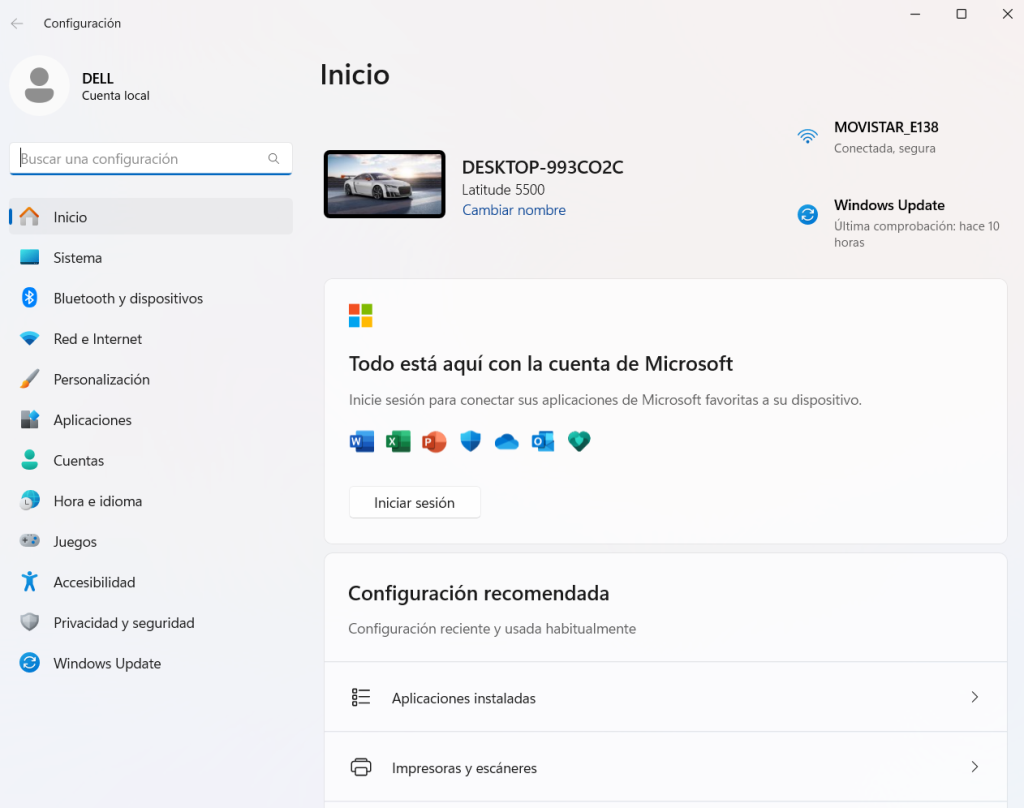Click the Impresoras y escáneres printer icon
Viewport: 1024px width, 808px height.
coord(361,767)
